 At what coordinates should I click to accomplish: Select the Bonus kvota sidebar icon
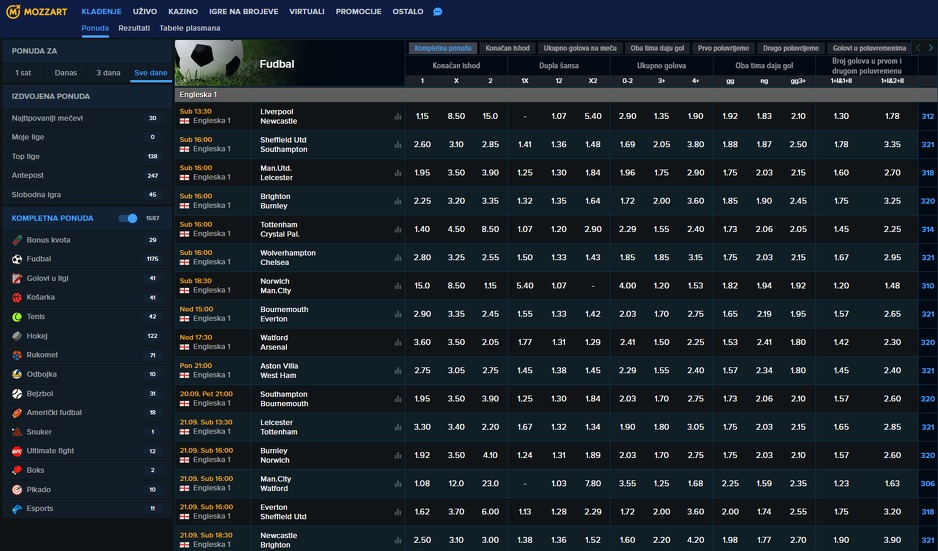point(17,240)
